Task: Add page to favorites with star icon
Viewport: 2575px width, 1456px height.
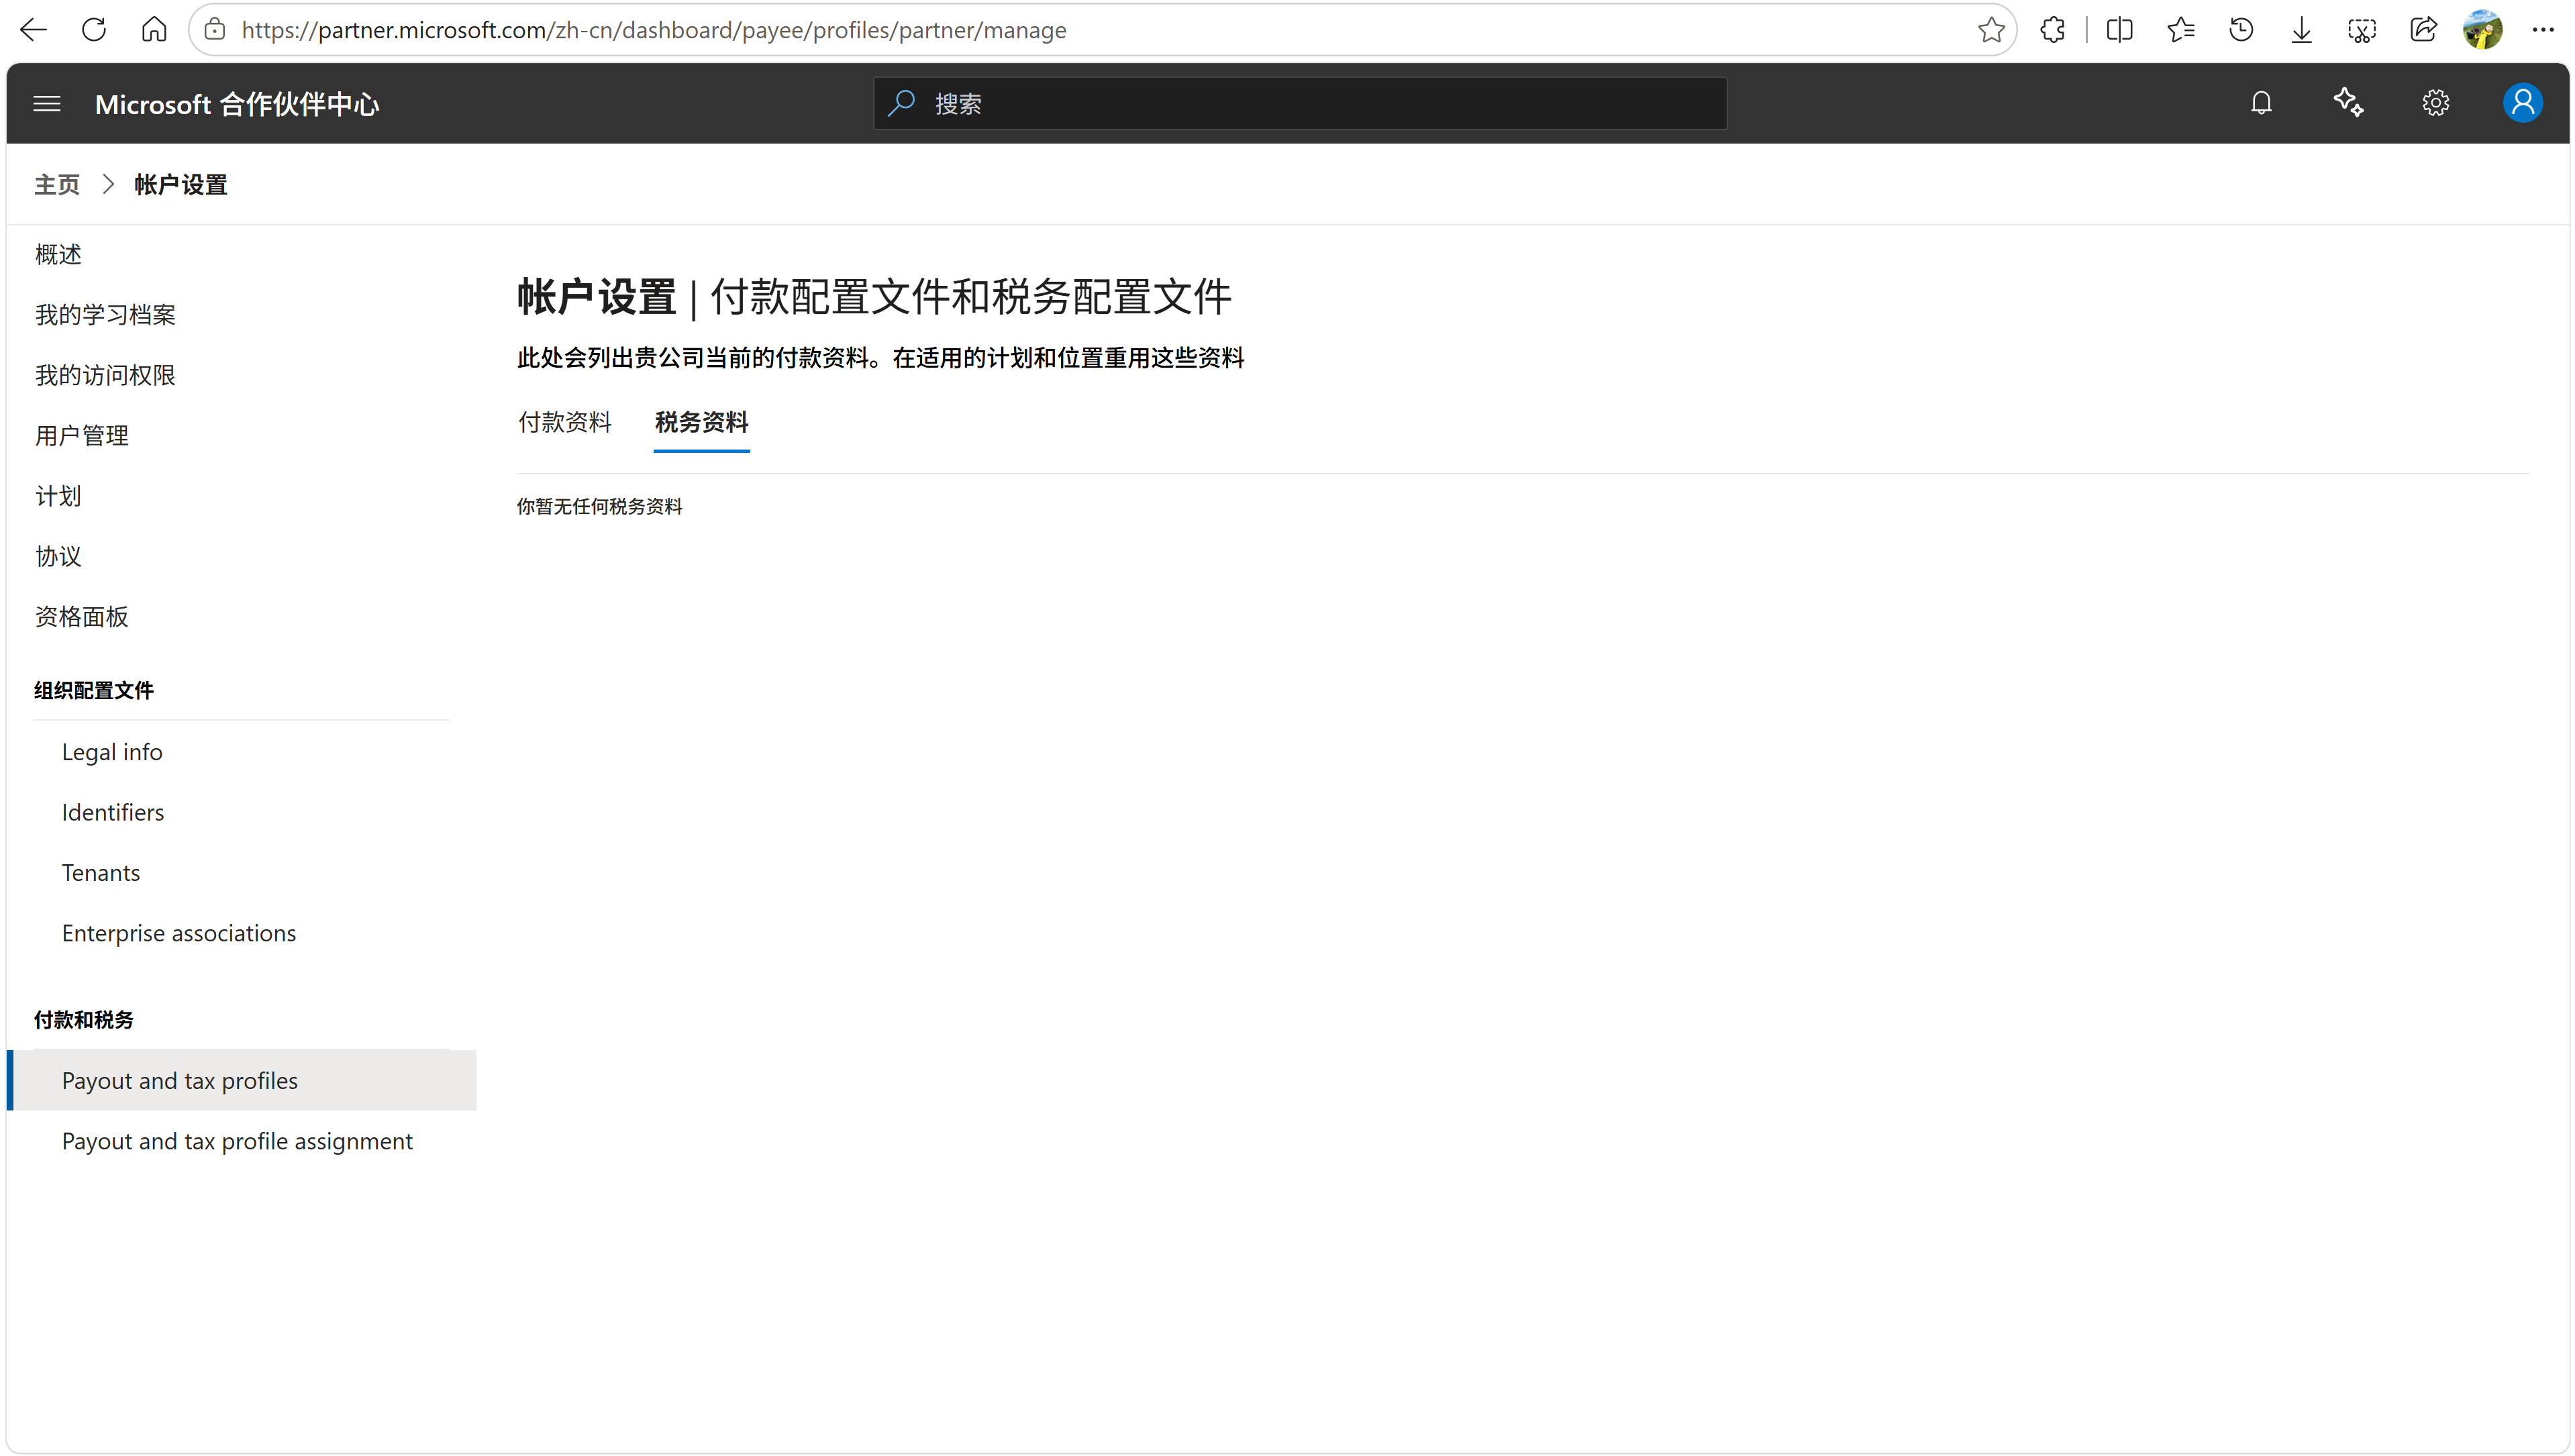Action: click(1991, 30)
